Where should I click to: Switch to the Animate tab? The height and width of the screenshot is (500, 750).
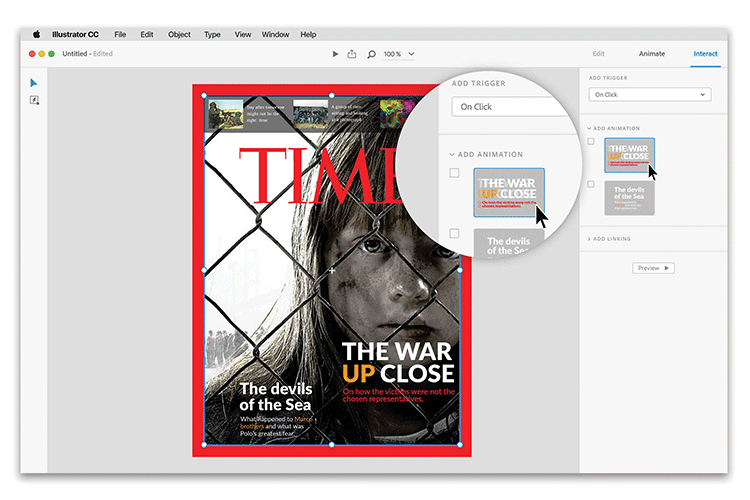click(651, 54)
